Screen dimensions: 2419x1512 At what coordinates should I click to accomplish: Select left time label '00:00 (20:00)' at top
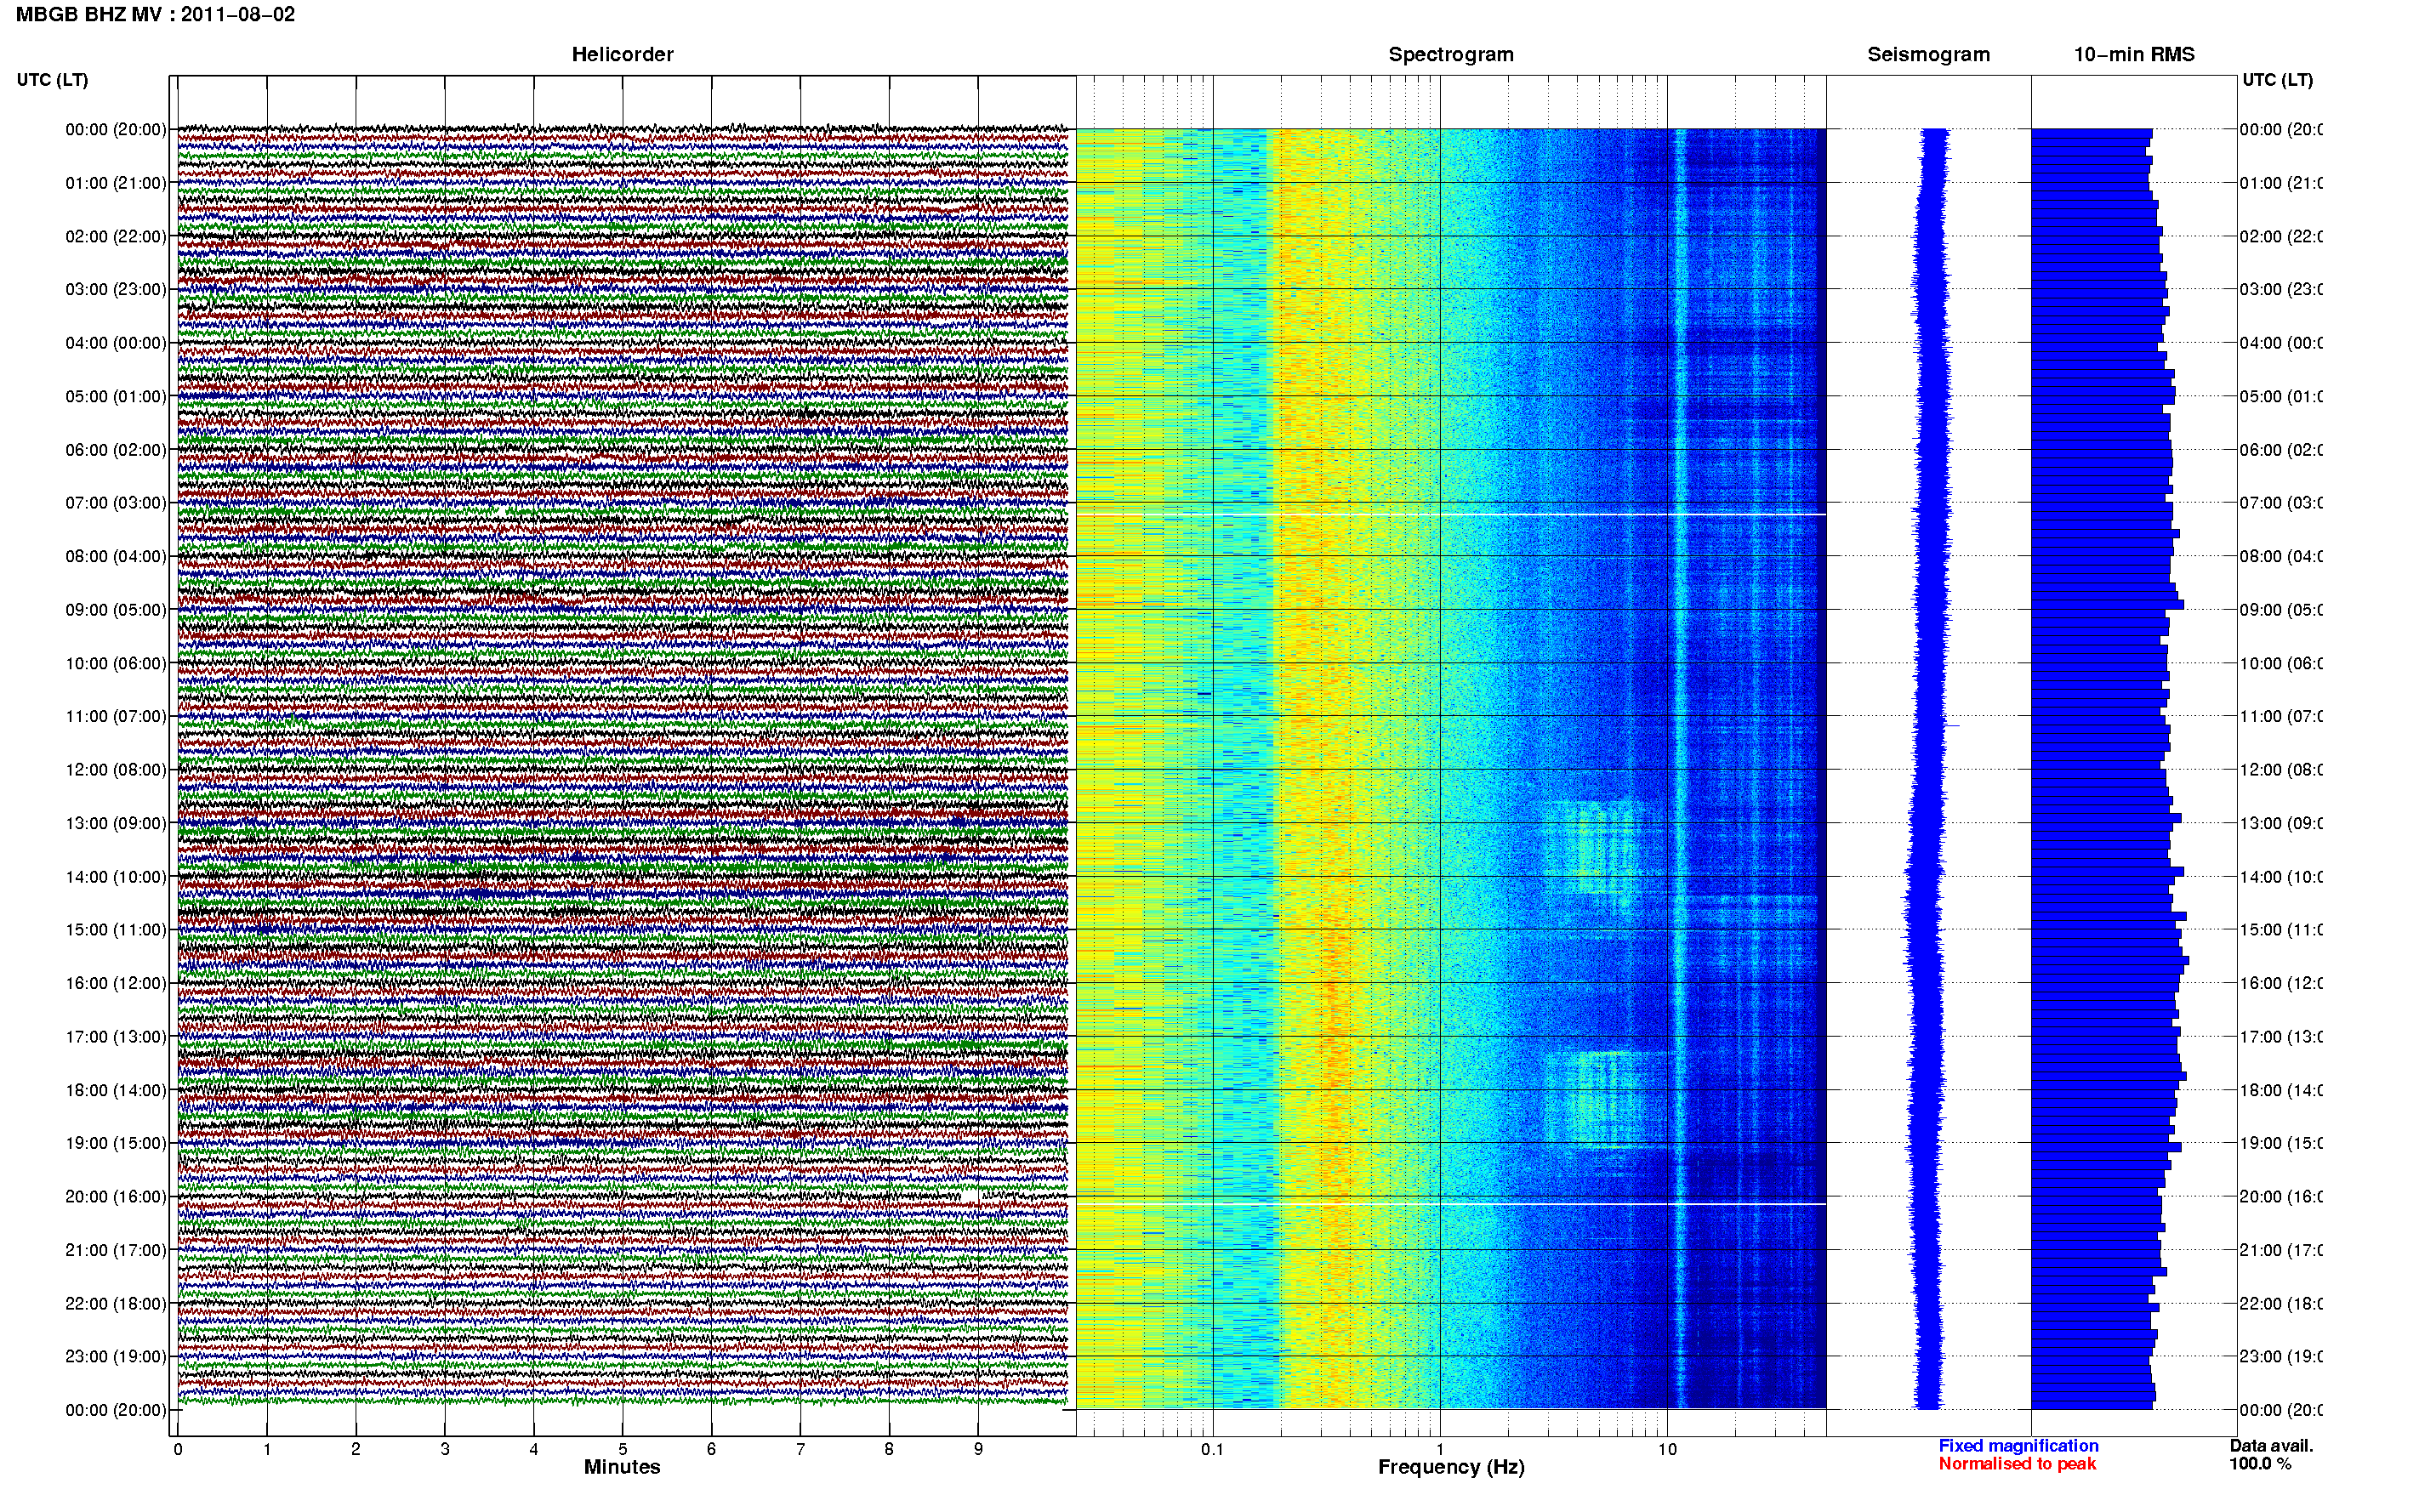[116, 129]
